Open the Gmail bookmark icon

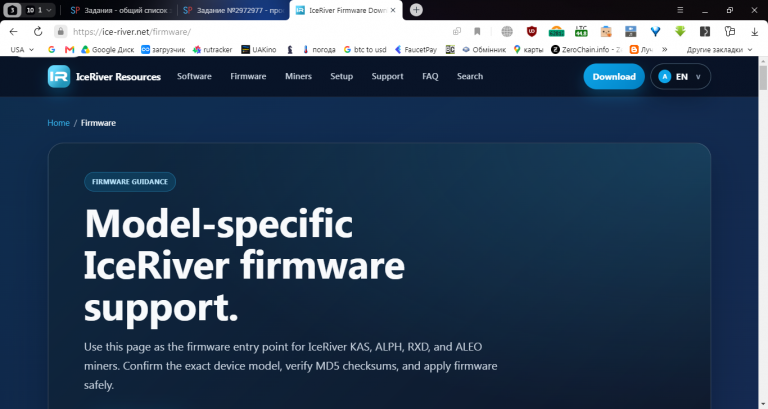[70, 49]
